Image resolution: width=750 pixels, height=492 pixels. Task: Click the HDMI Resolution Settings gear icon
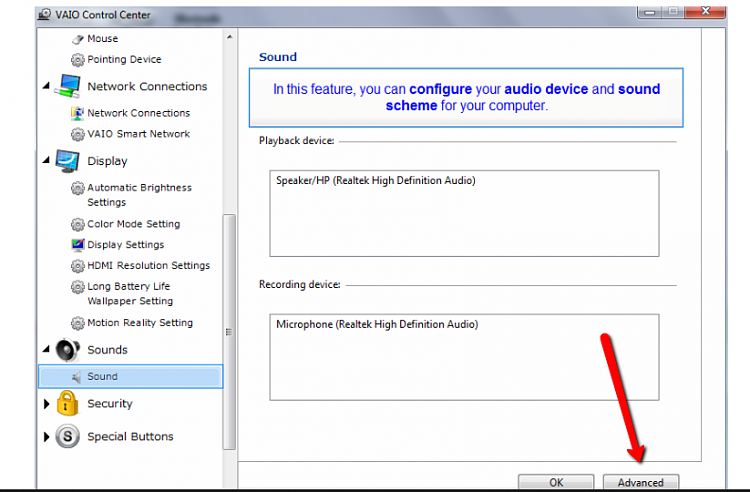77,265
